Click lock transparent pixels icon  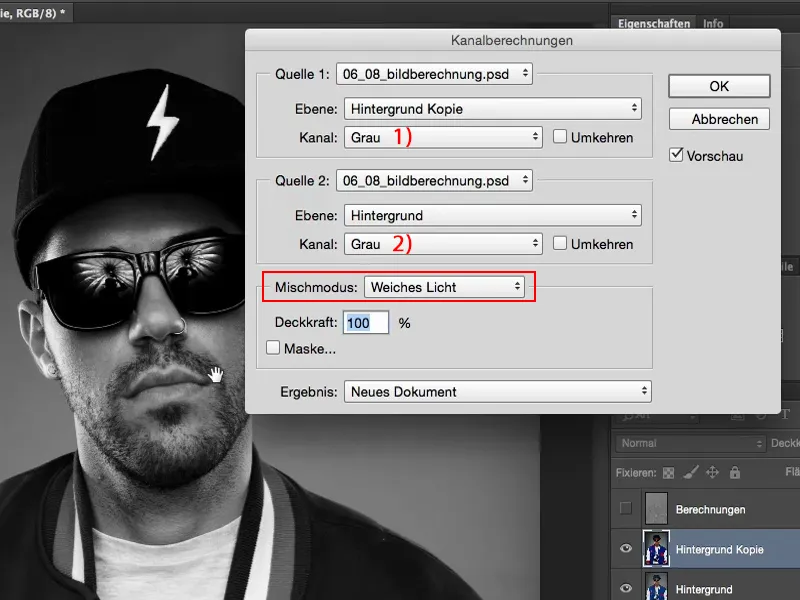(x=668, y=473)
